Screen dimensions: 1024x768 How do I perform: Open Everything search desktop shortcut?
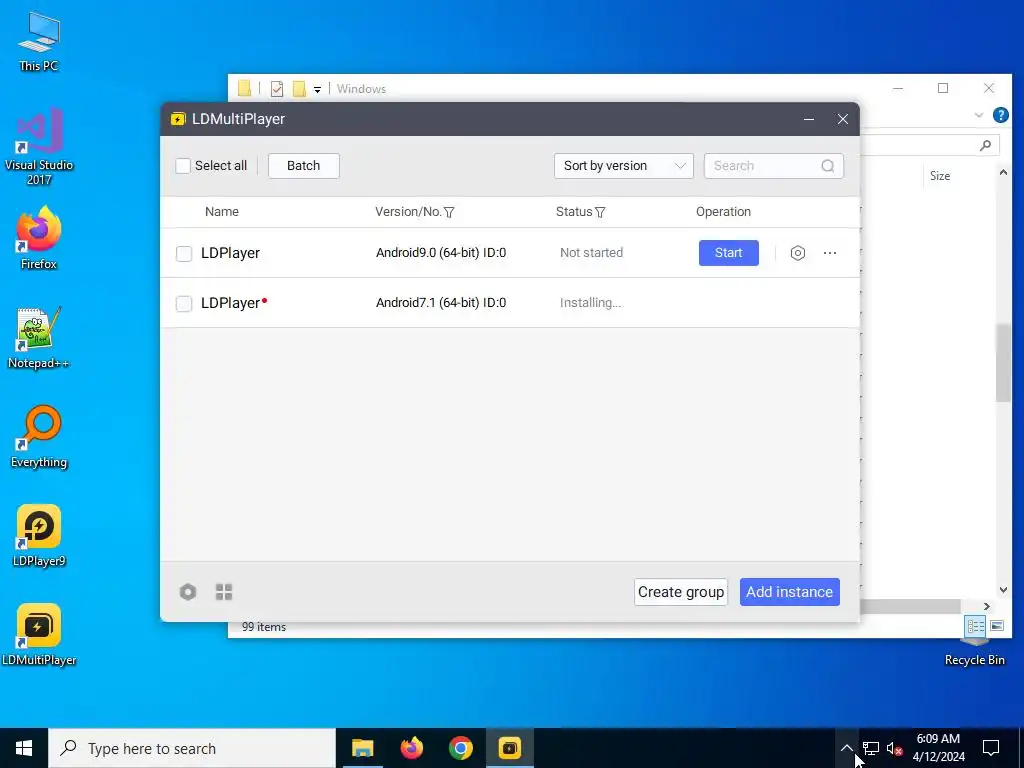39,437
